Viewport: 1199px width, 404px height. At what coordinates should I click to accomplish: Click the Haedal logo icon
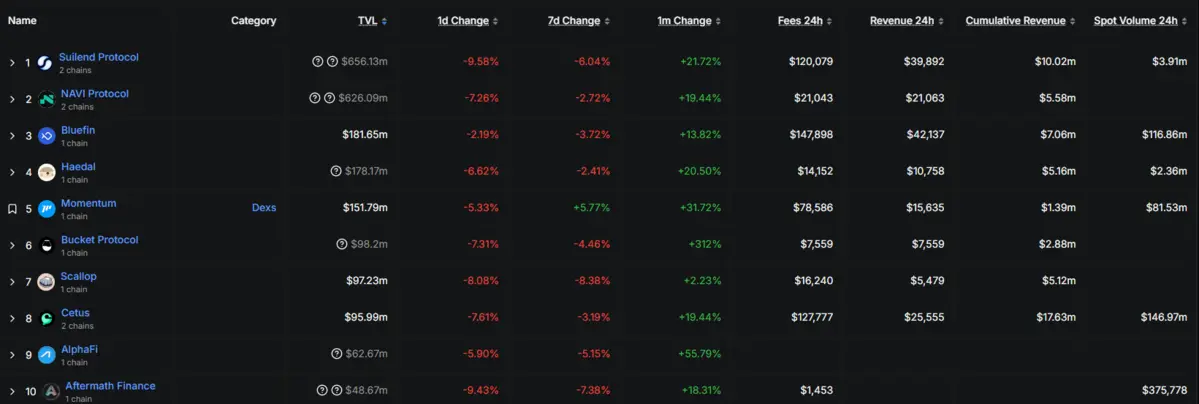[46, 172]
